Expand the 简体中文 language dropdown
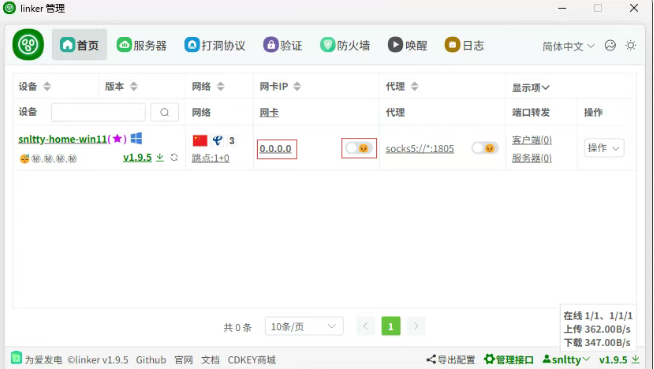The height and width of the screenshot is (369, 654). pos(568,46)
